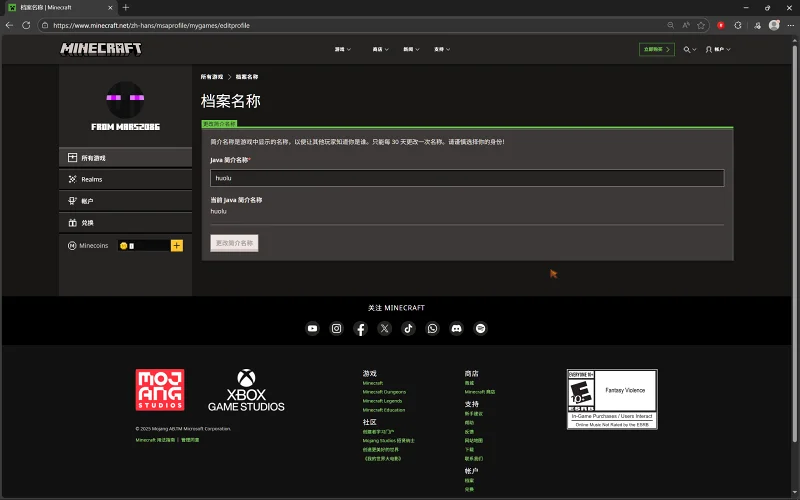This screenshot has width=800, height=500.
Task: Open the site search magnifier dropdown
Action: 690,49
